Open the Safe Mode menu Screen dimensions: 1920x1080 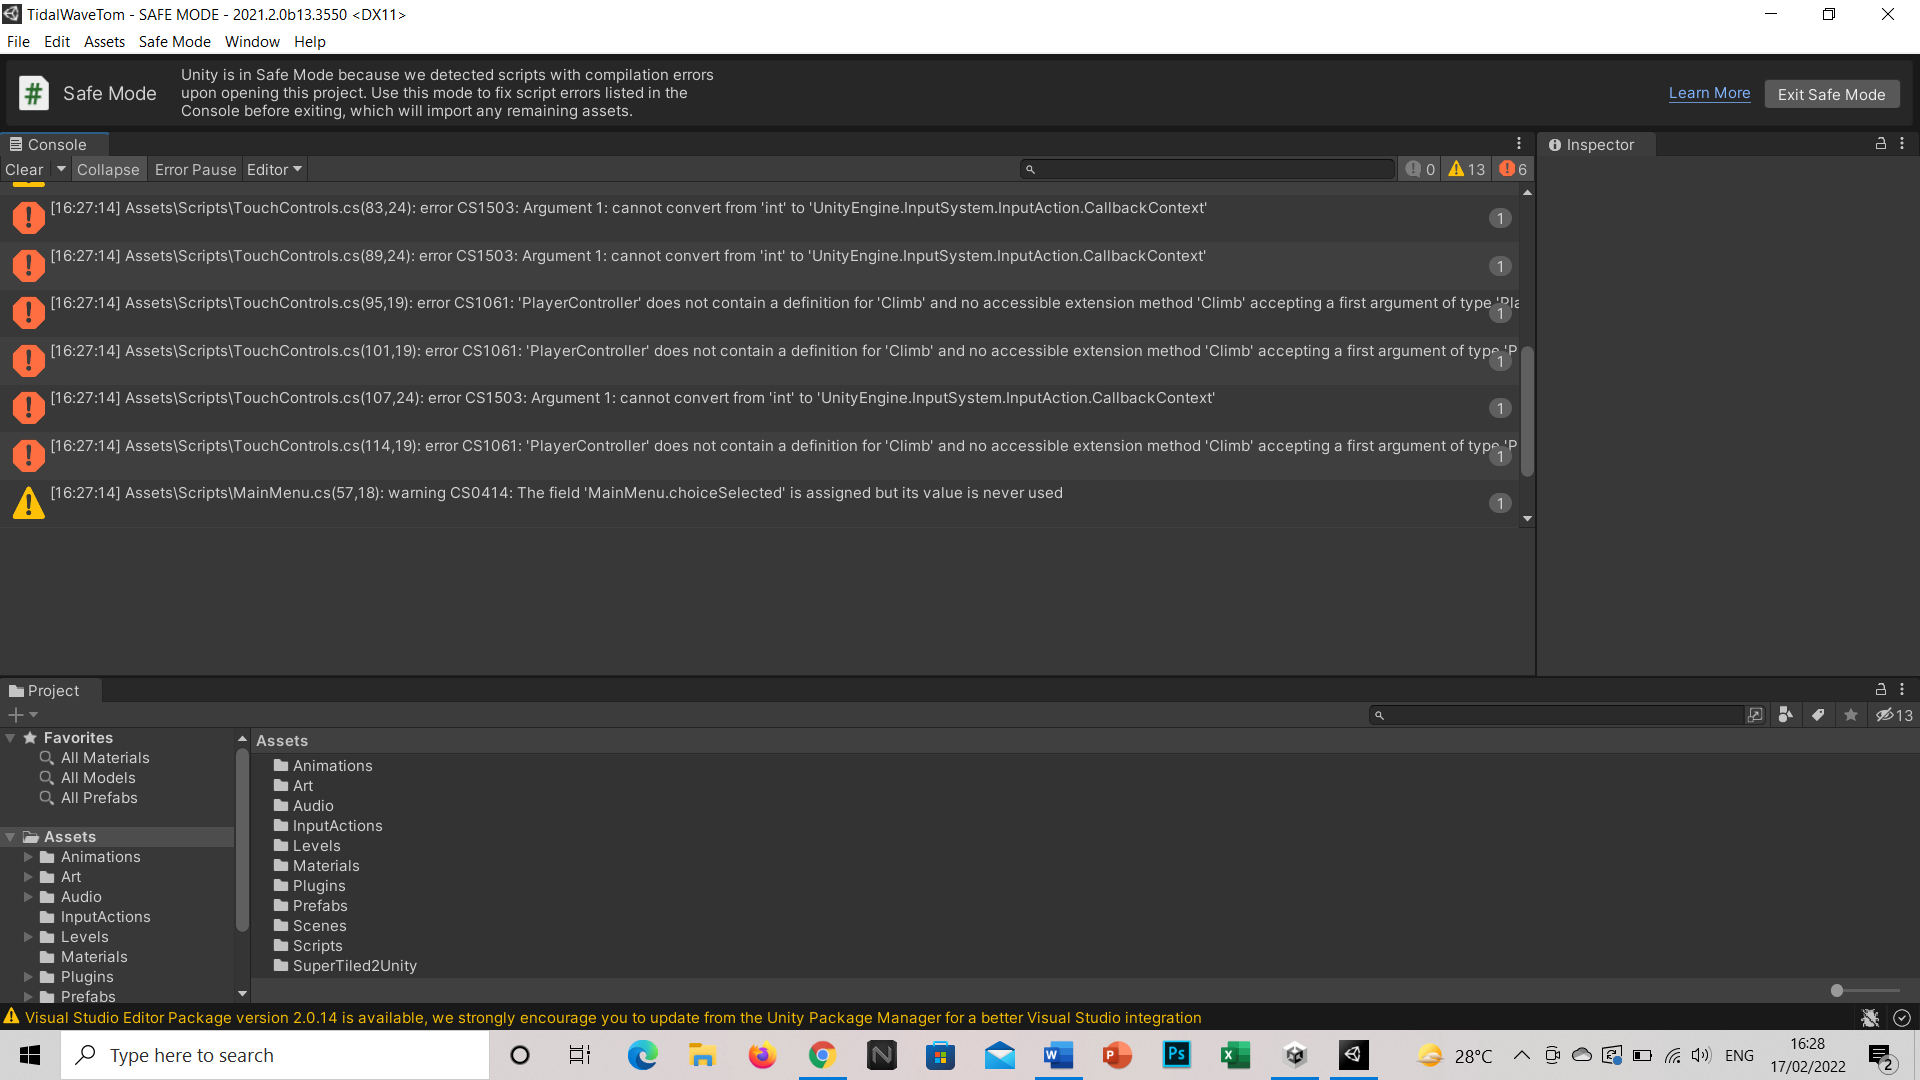pos(174,42)
